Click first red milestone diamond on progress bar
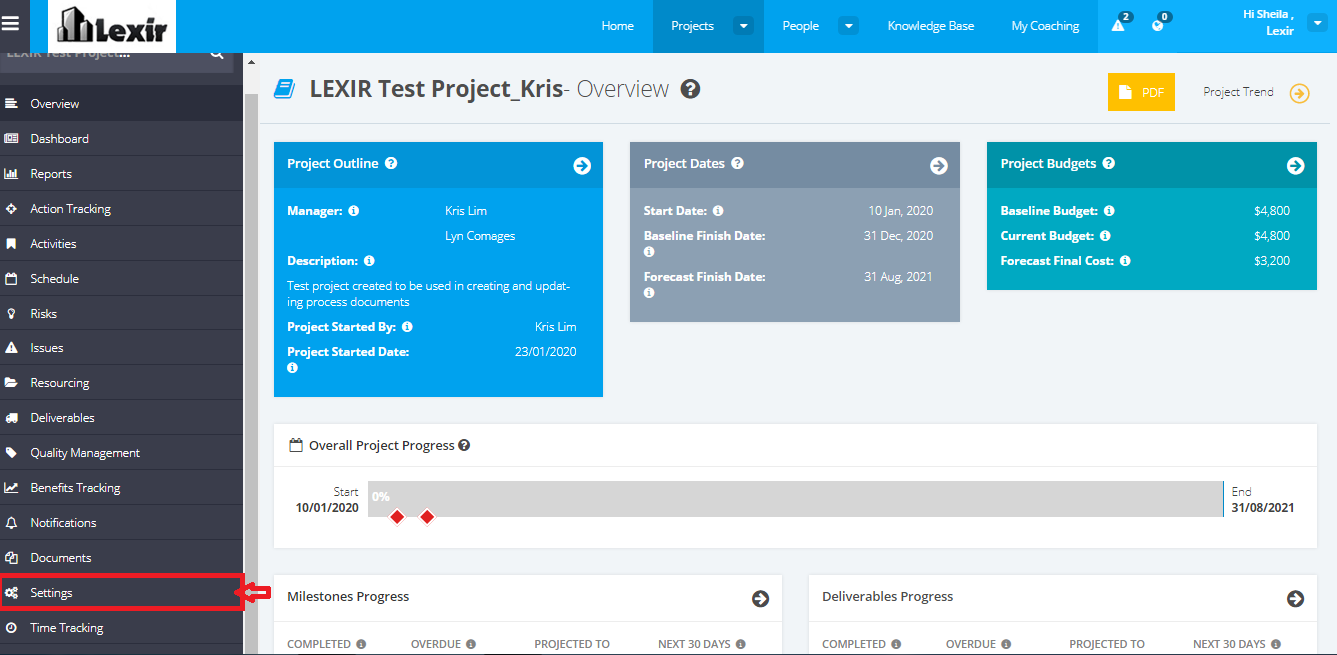This screenshot has width=1337, height=655. [x=397, y=517]
